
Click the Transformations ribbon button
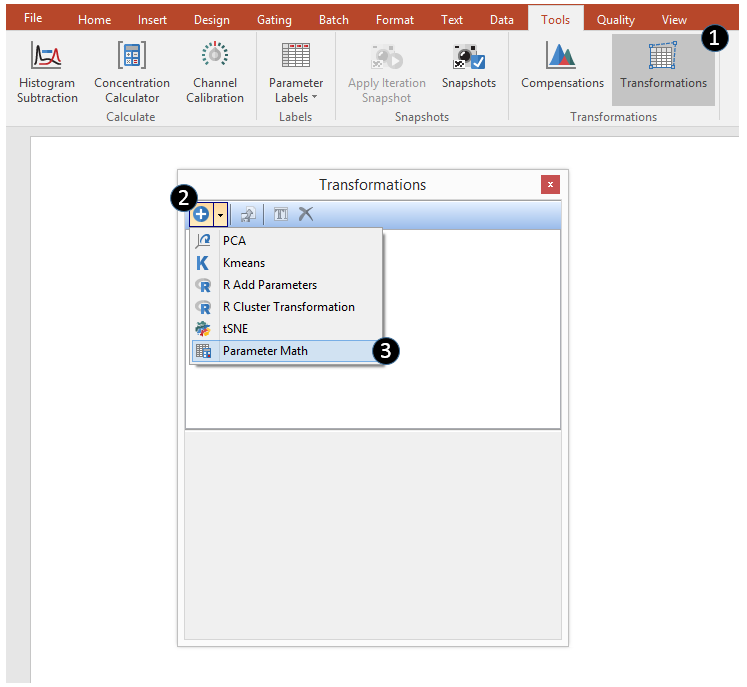(663, 68)
